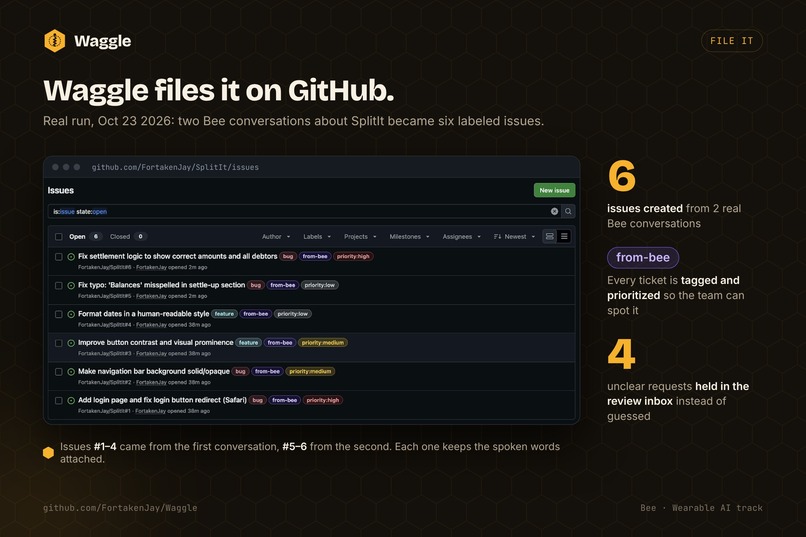Click the Issues heading in the GitHub window
Screen dimensions: 806x537
click(x=61, y=190)
